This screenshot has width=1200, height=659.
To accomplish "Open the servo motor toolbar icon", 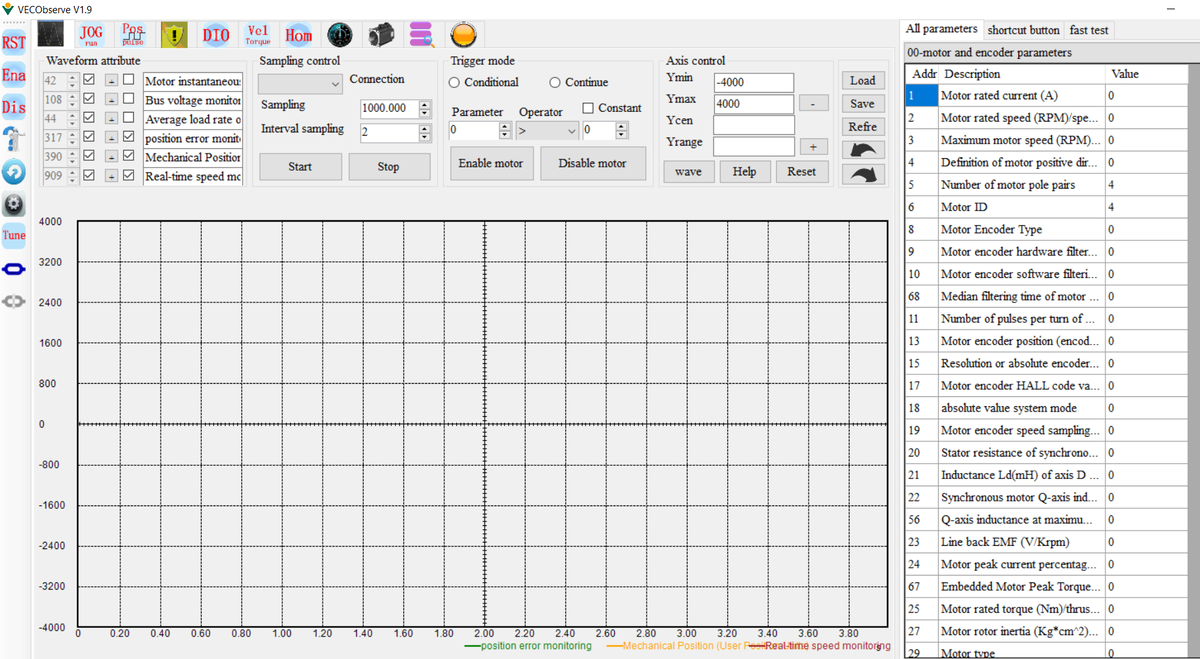I will pyautogui.click(x=381, y=35).
